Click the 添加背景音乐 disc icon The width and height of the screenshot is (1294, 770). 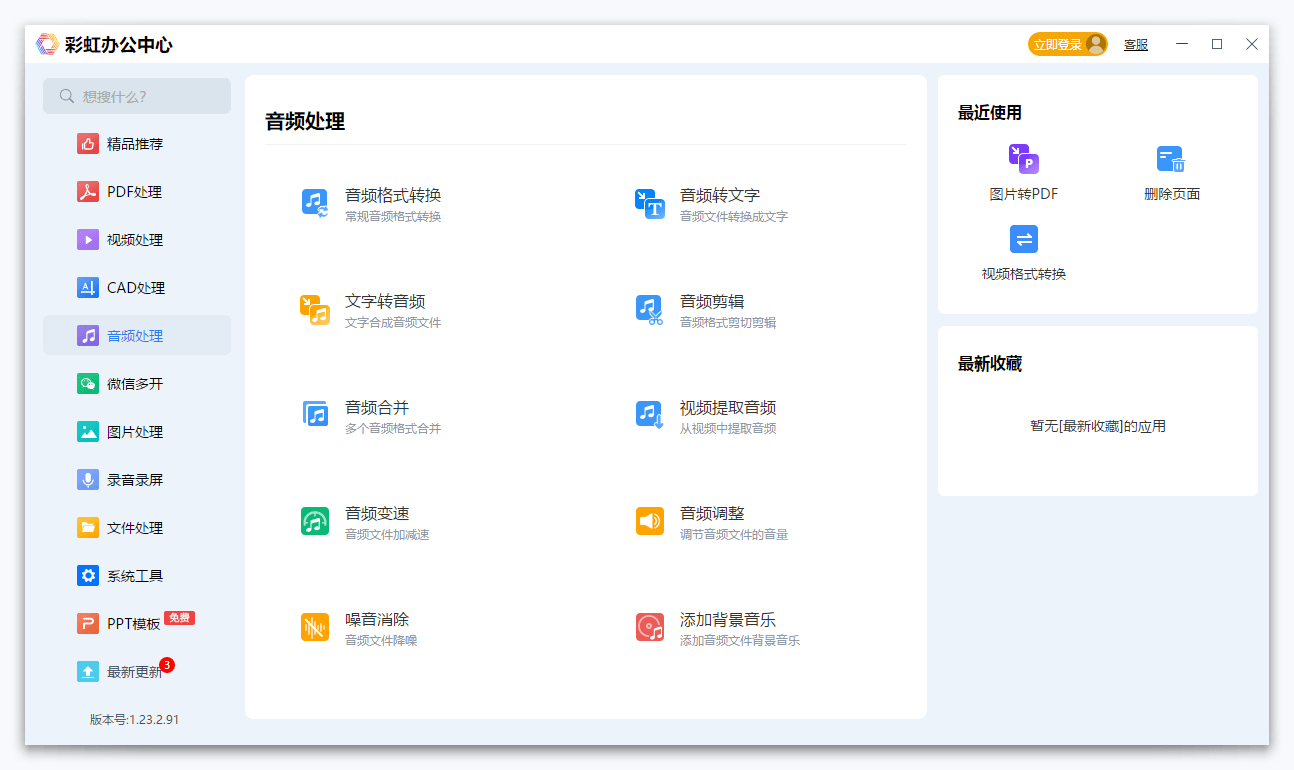click(650, 627)
